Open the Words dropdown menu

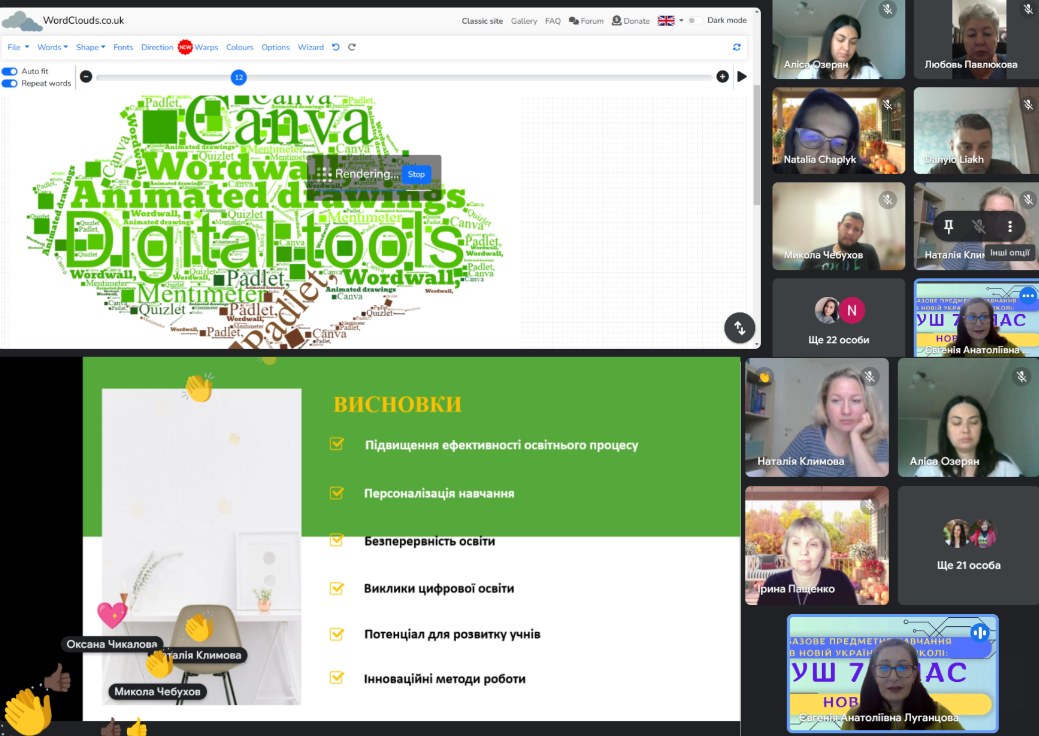[x=52, y=47]
